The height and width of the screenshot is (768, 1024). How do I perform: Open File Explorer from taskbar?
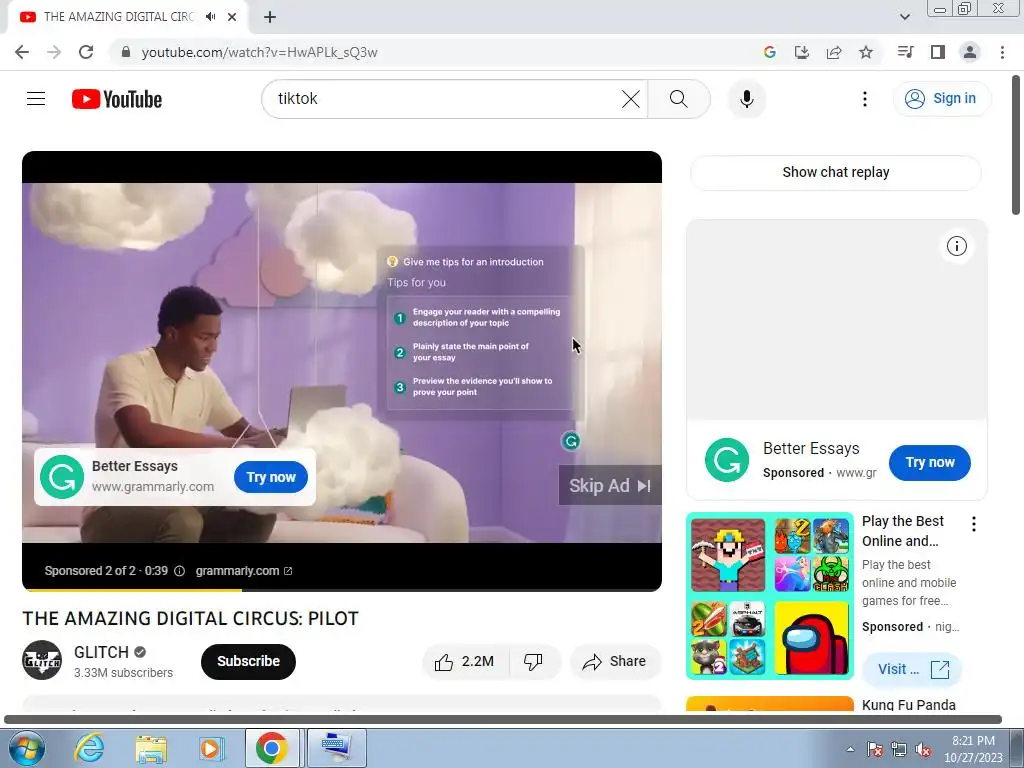coord(151,748)
